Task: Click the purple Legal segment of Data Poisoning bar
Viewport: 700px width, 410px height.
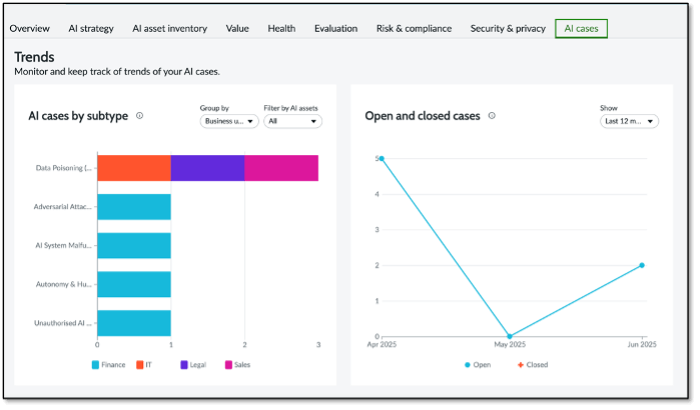Action: point(208,168)
